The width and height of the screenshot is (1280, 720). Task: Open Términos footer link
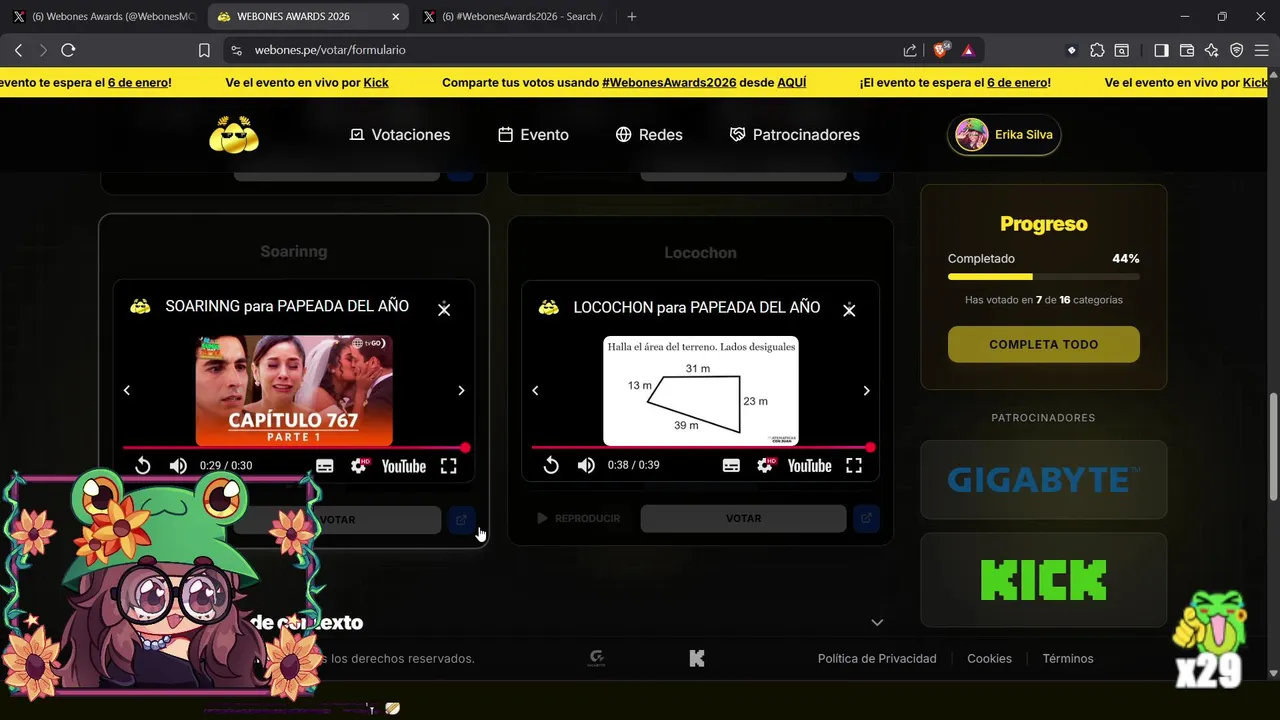click(x=1068, y=658)
